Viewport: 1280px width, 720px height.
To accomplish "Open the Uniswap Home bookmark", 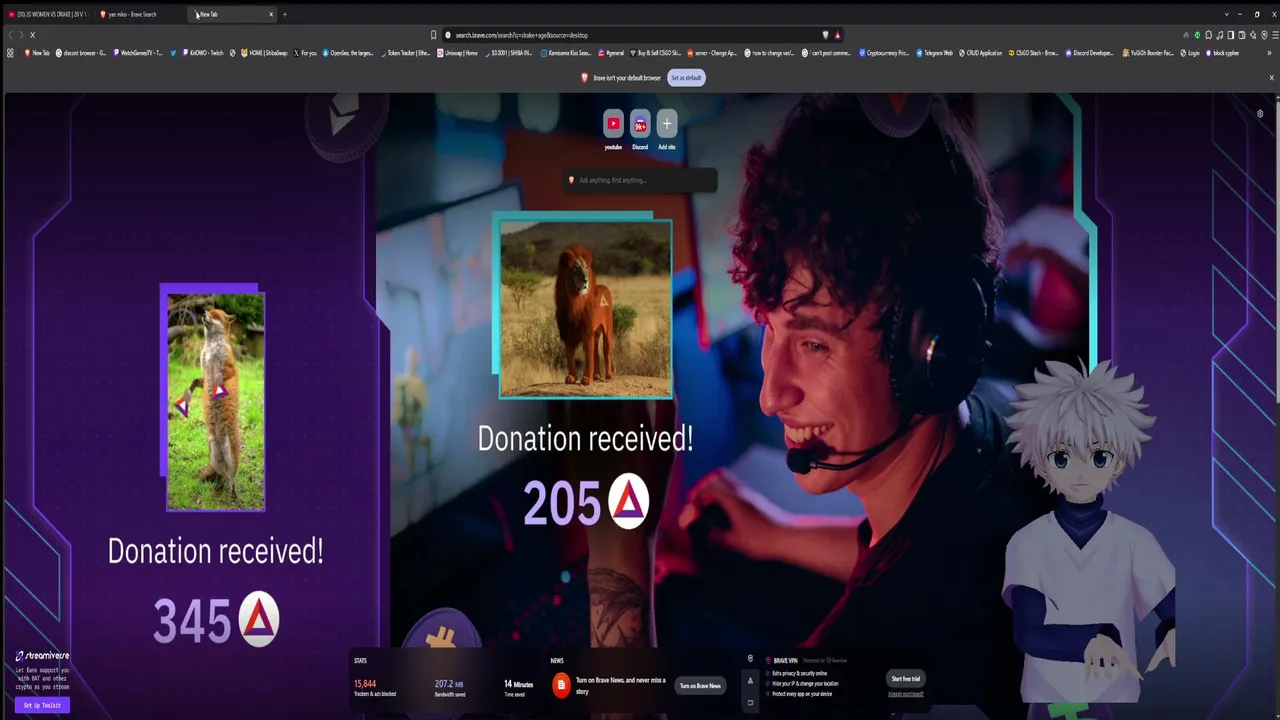I will pos(456,53).
